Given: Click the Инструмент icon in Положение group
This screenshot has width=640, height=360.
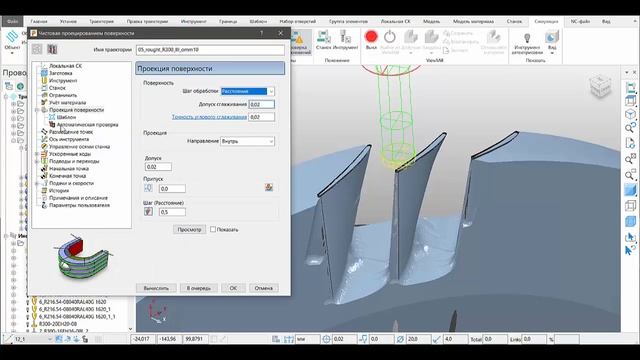Looking at the screenshot, I should click(345, 37).
